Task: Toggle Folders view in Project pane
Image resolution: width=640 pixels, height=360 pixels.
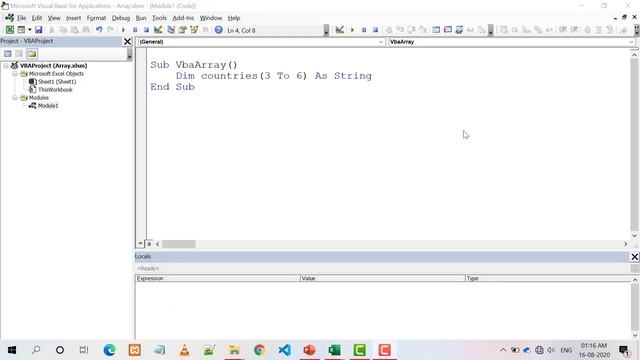Action: pos(32,53)
